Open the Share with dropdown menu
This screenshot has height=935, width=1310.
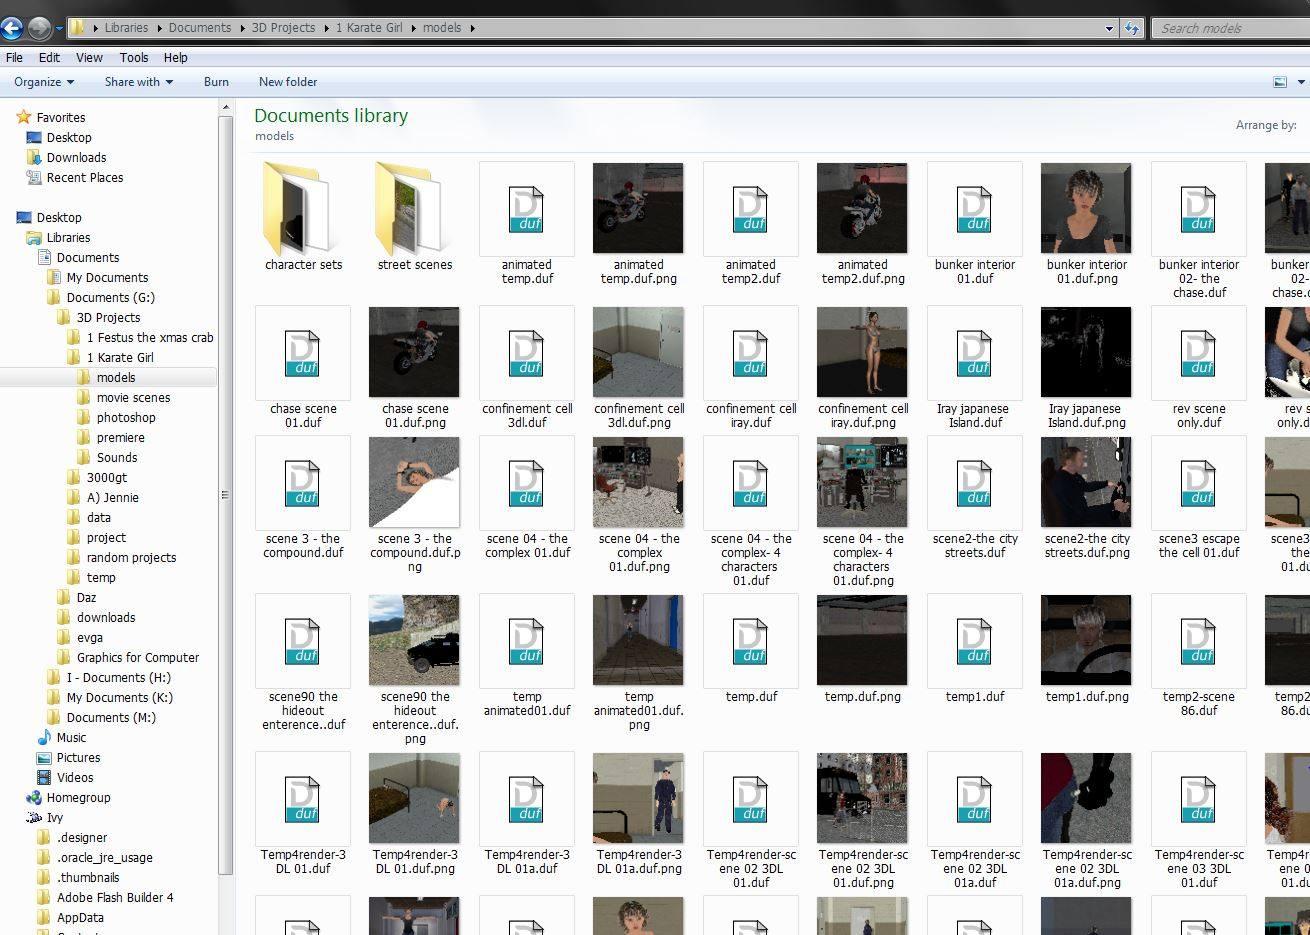(x=139, y=82)
